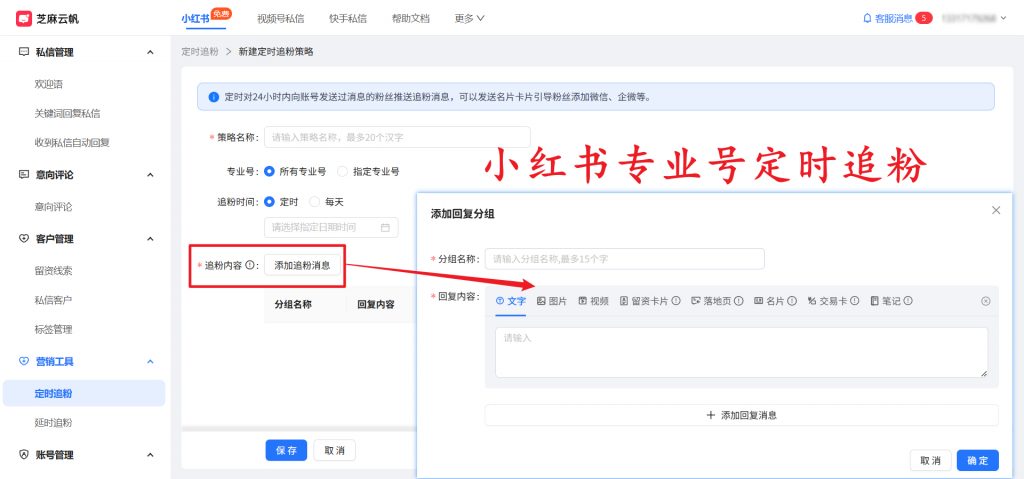This screenshot has height=479, width=1024.
Task: Click the info icon beside 留资卡片
Action: [676, 301]
